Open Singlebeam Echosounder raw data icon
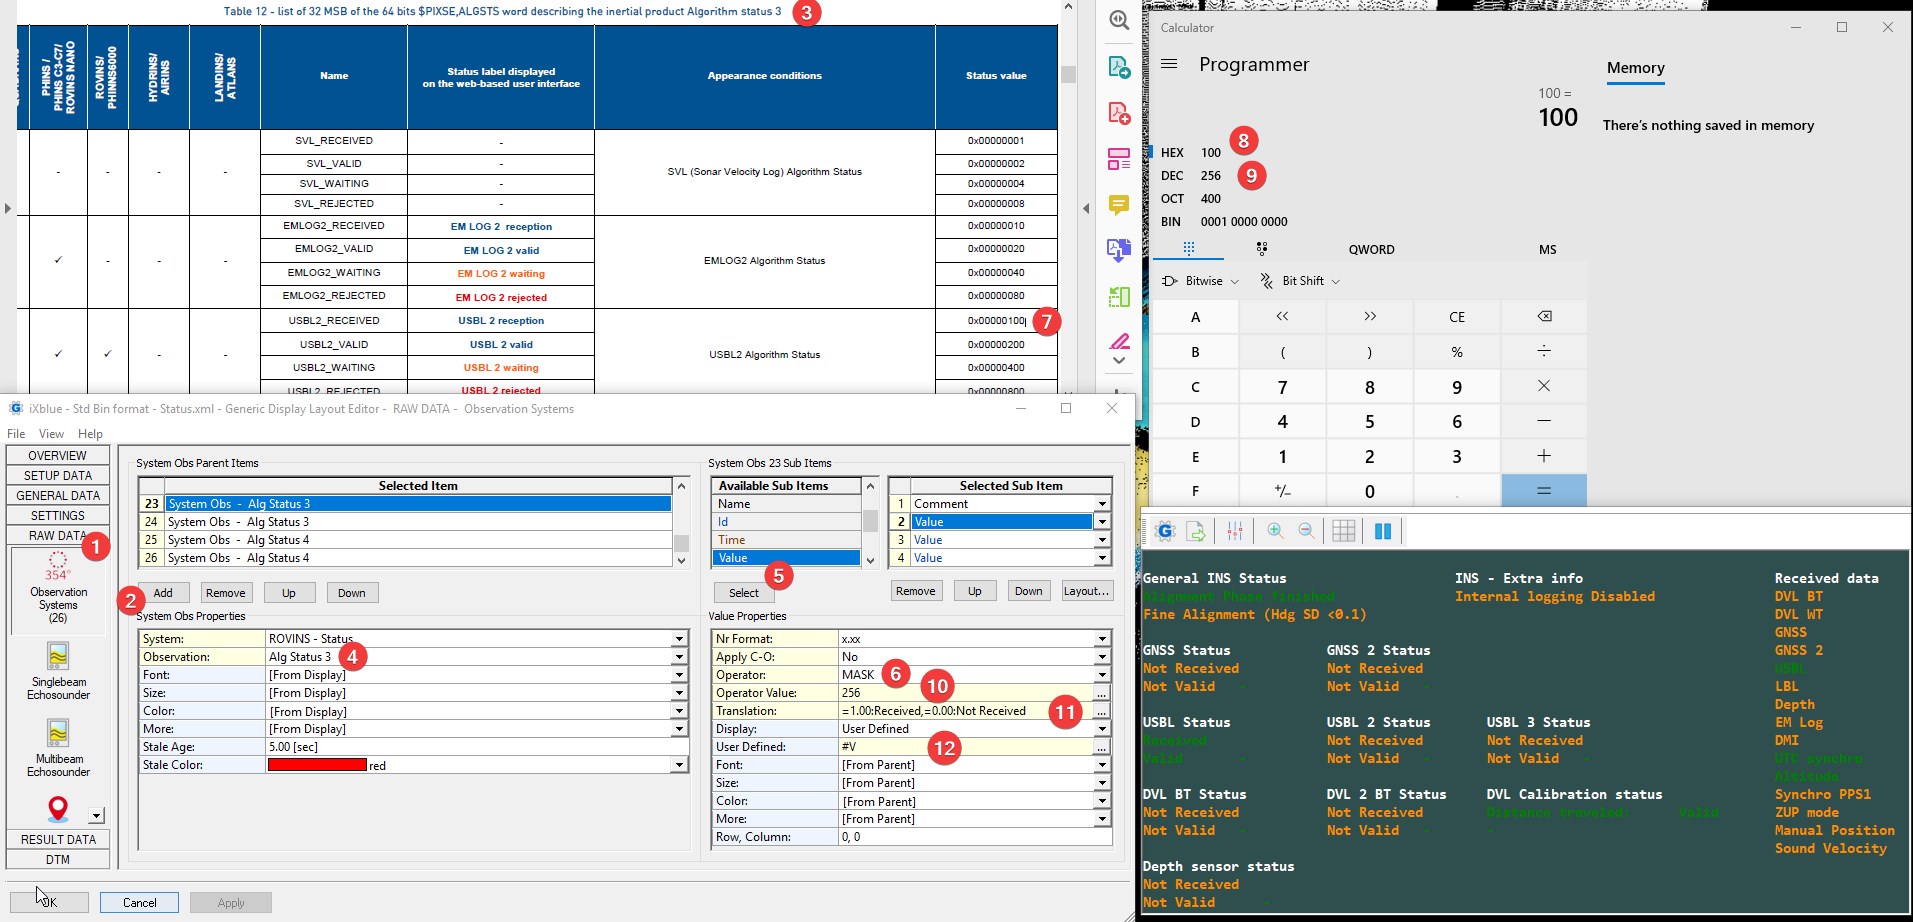The width and height of the screenshot is (1913, 922). point(58,657)
